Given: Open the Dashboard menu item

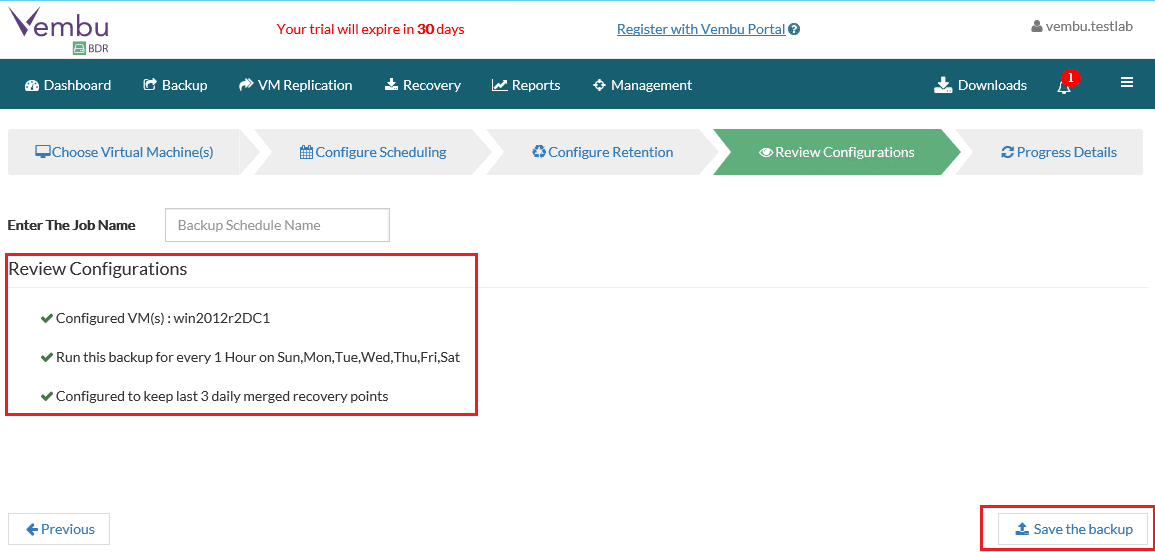Looking at the screenshot, I should (x=68, y=85).
